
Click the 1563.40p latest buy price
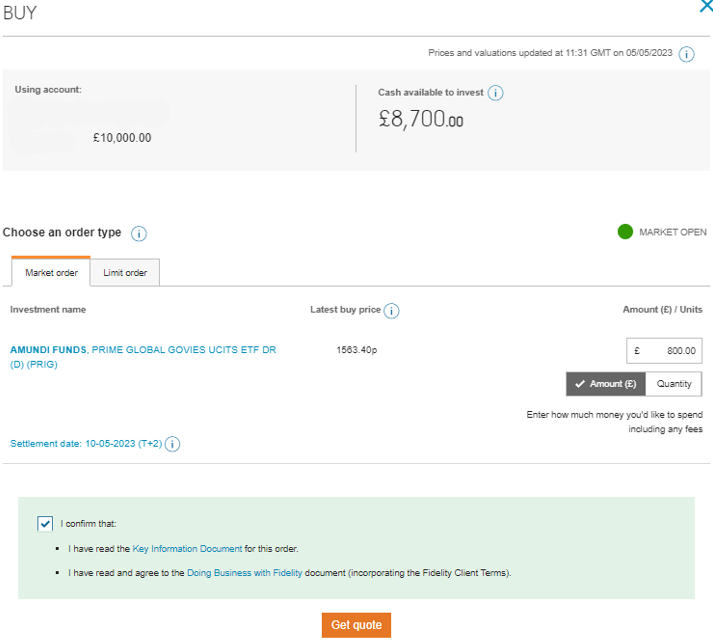(356, 350)
